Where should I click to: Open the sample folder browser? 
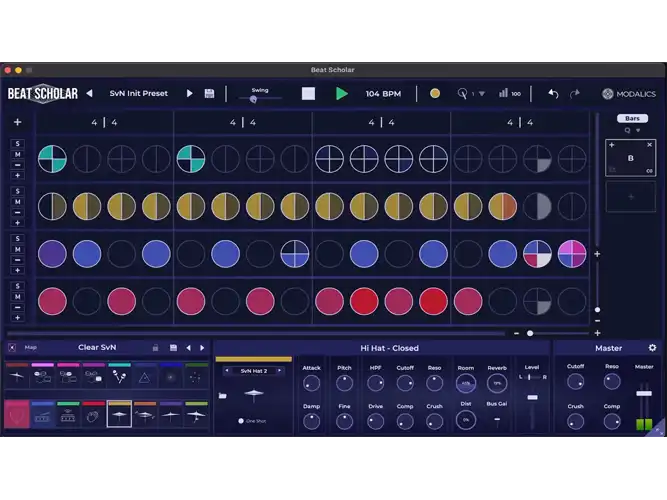pyautogui.click(x=222, y=396)
